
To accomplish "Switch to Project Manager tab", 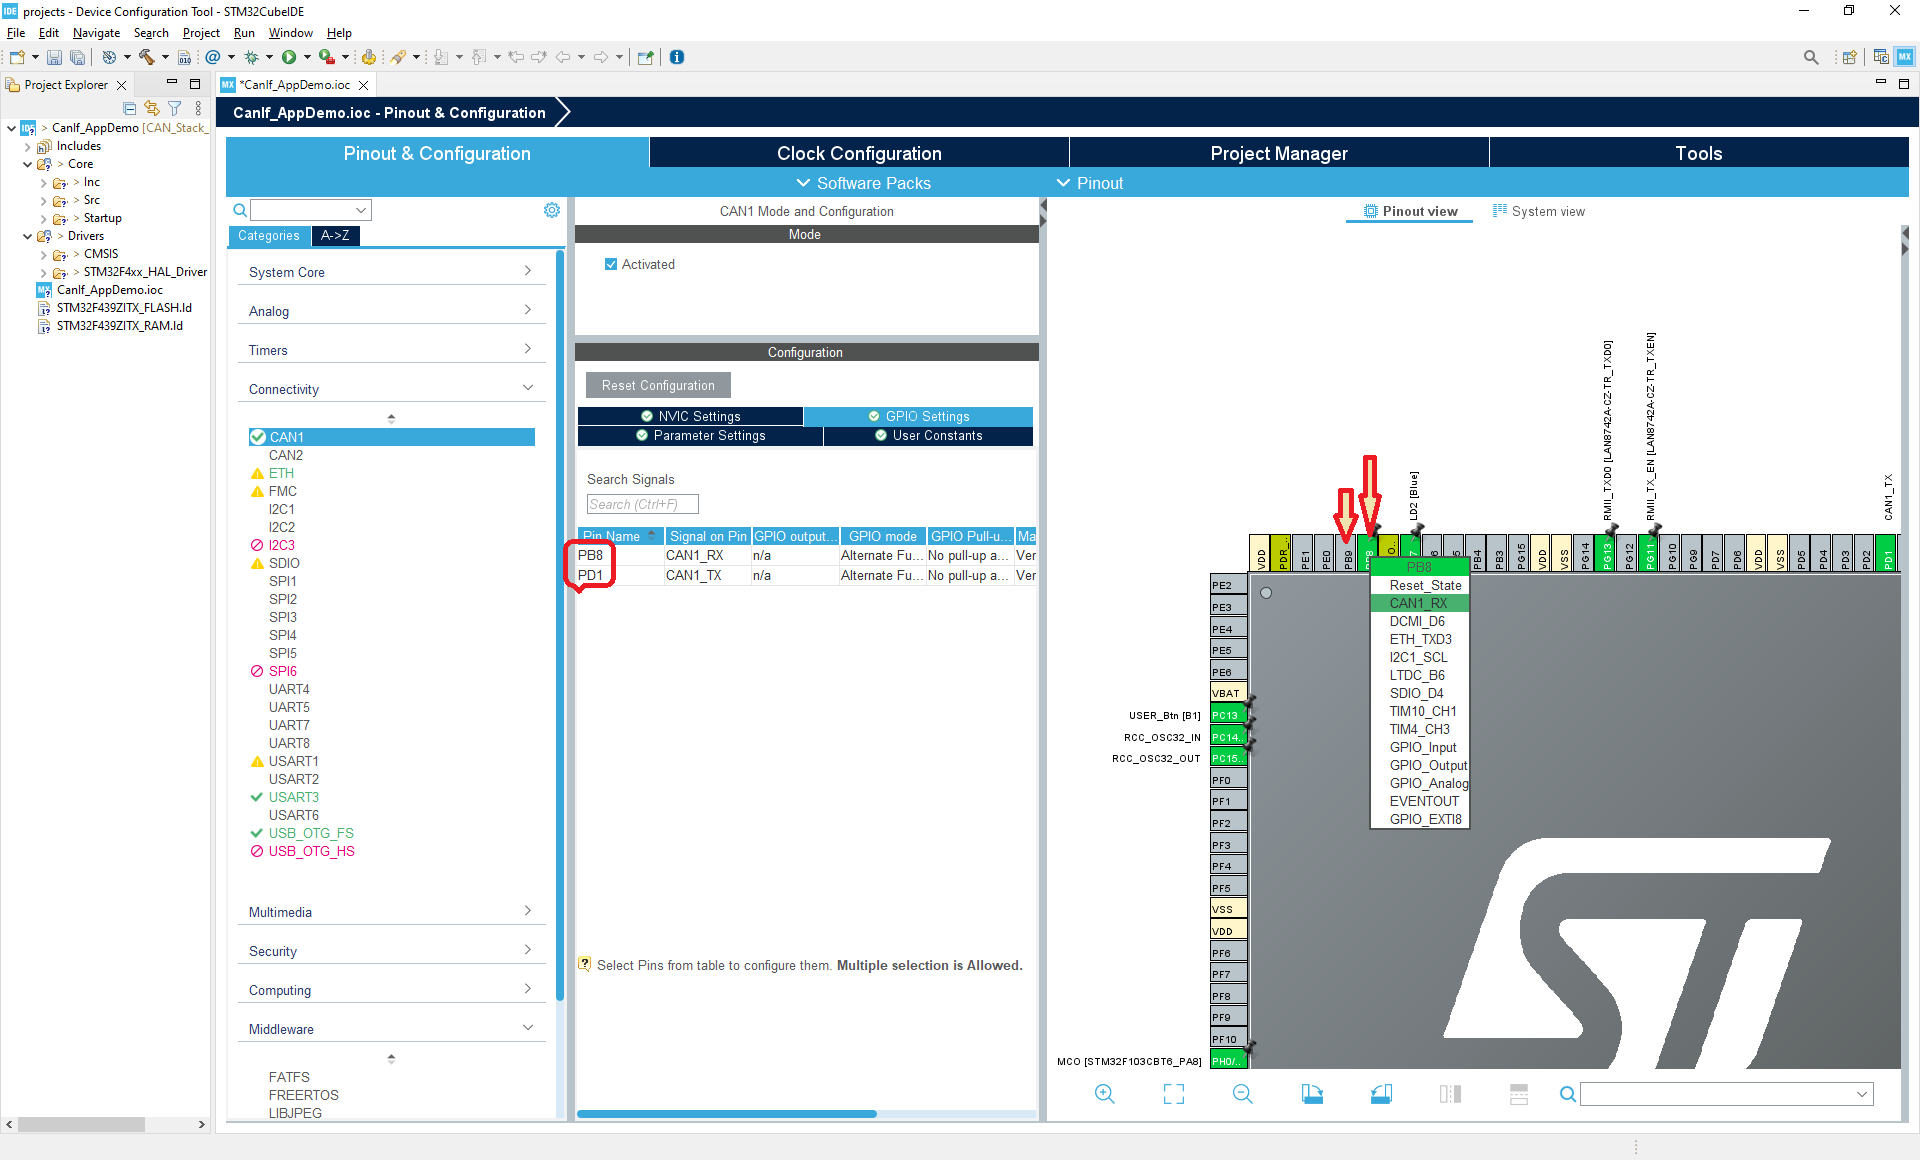I will click(1279, 153).
